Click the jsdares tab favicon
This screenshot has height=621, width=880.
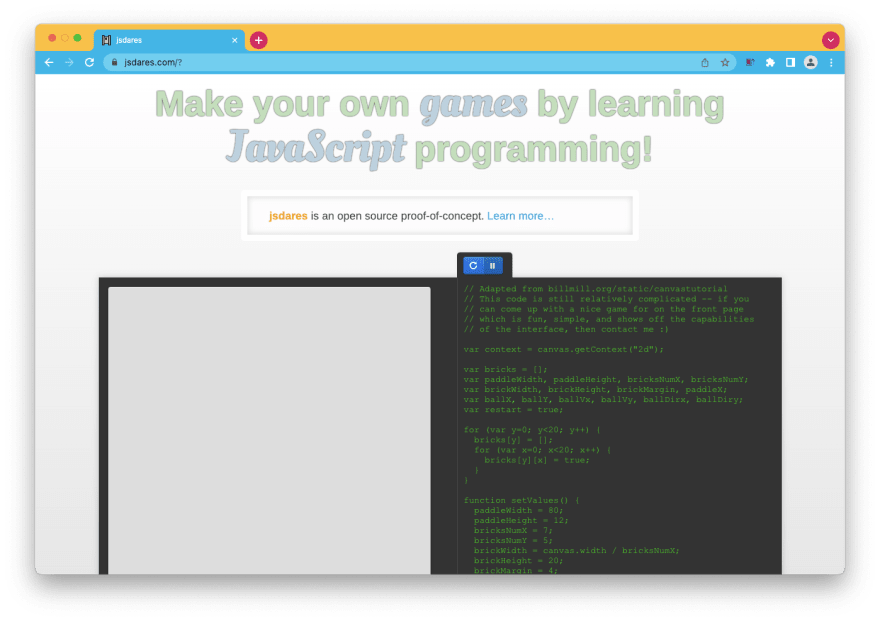pyautogui.click(x=106, y=40)
